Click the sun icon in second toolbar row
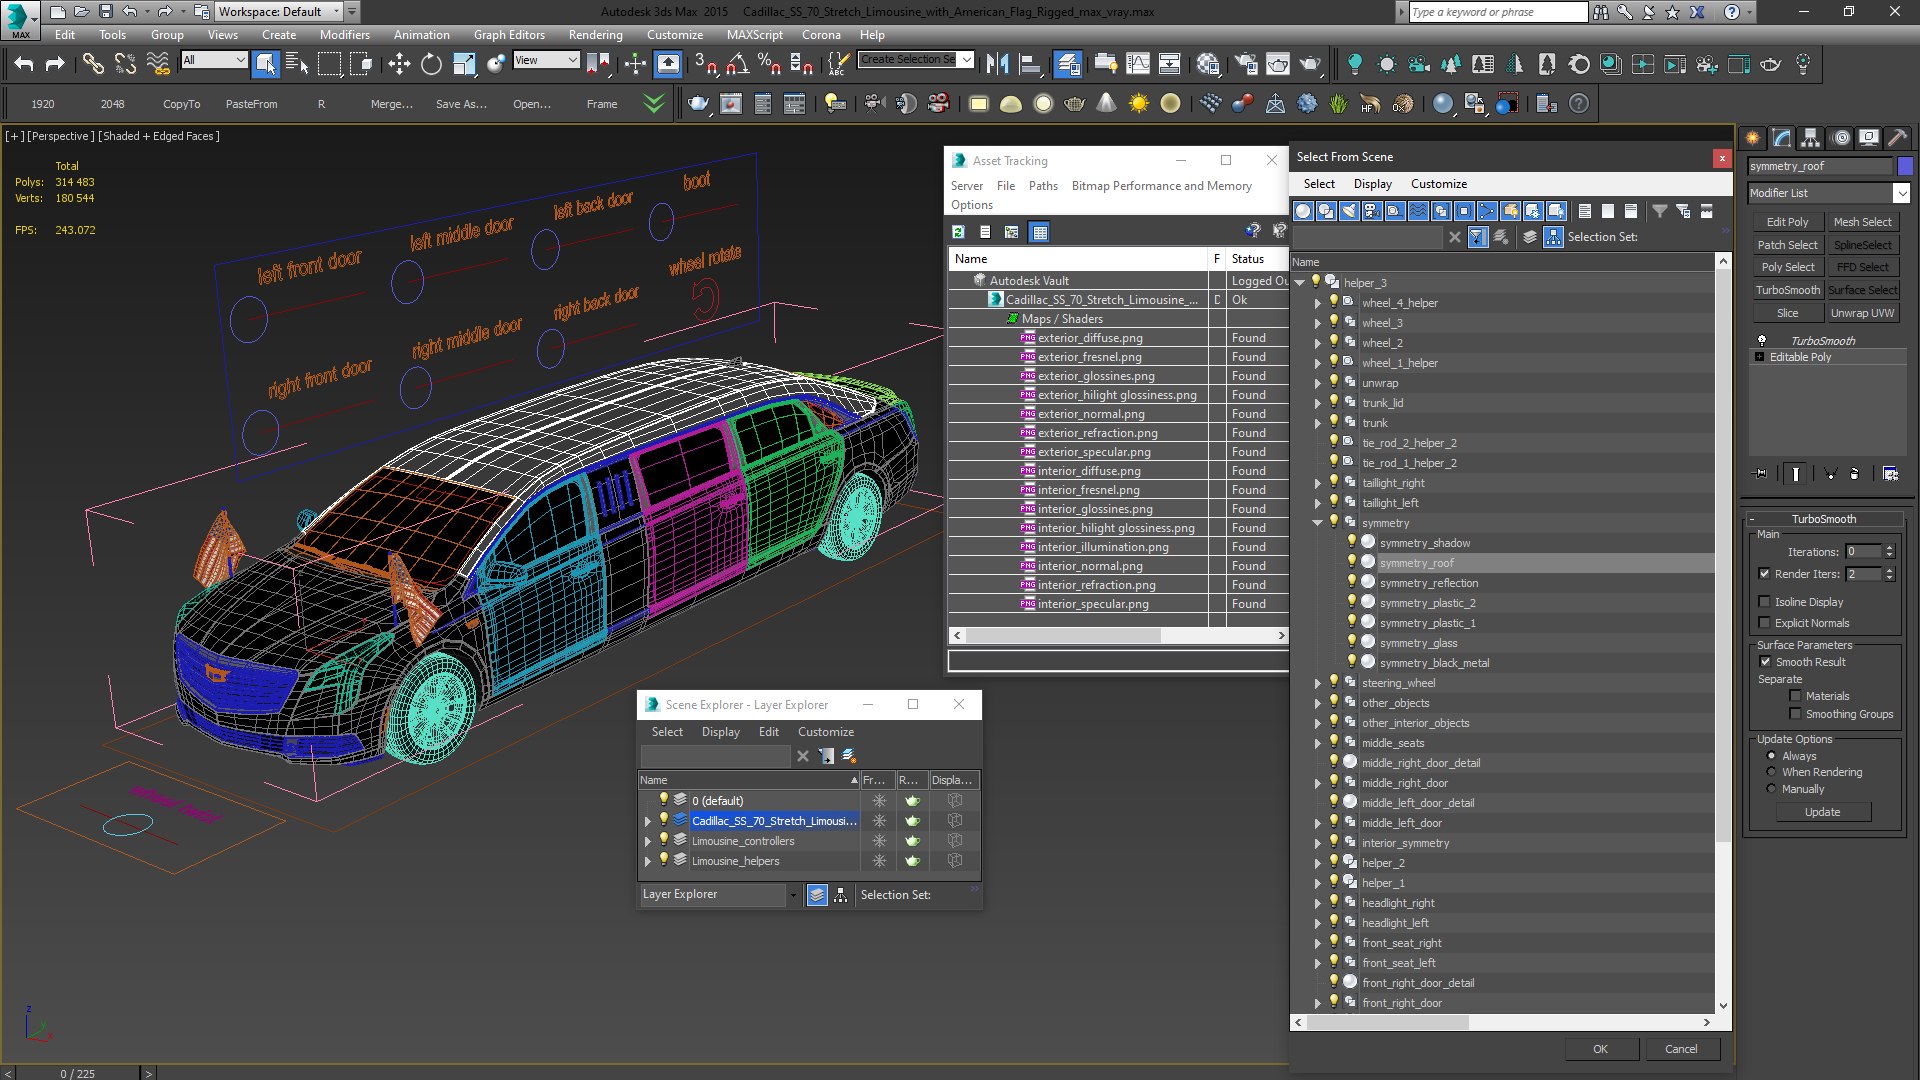1920x1080 pixels. pos(1138,104)
